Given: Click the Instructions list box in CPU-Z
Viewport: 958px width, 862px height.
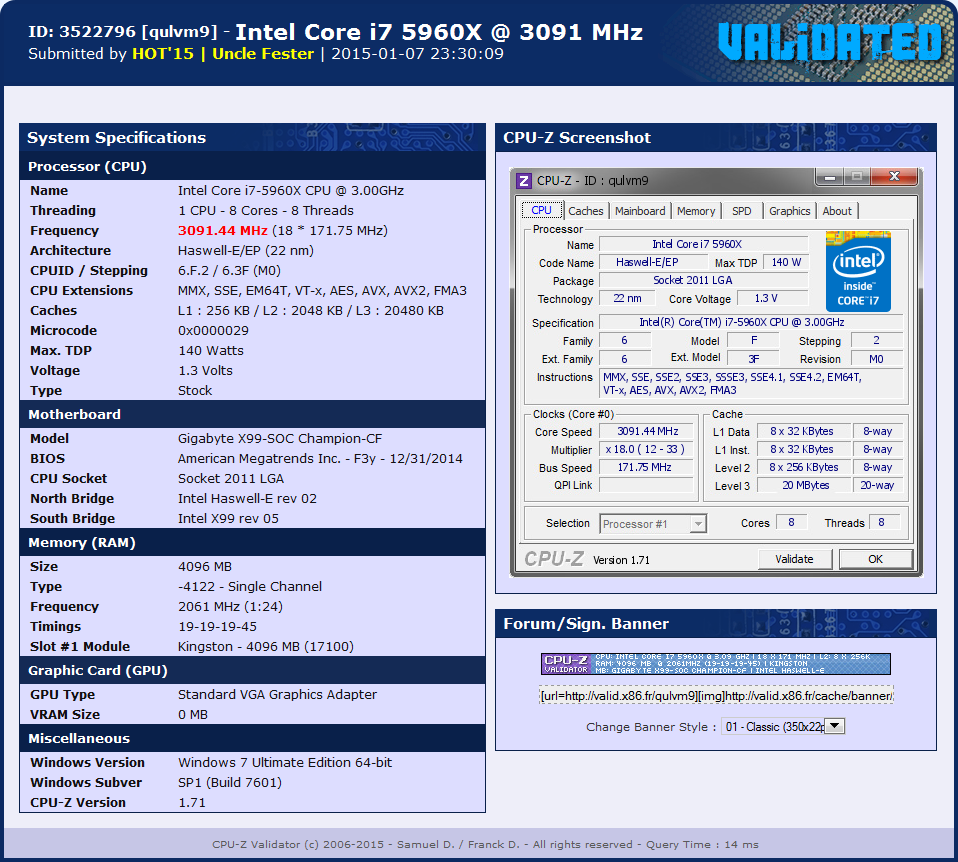Looking at the screenshot, I should (752, 384).
